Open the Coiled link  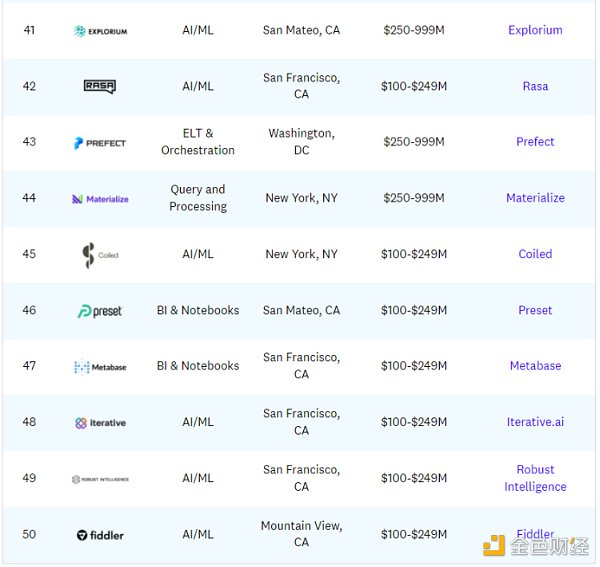click(x=535, y=254)
